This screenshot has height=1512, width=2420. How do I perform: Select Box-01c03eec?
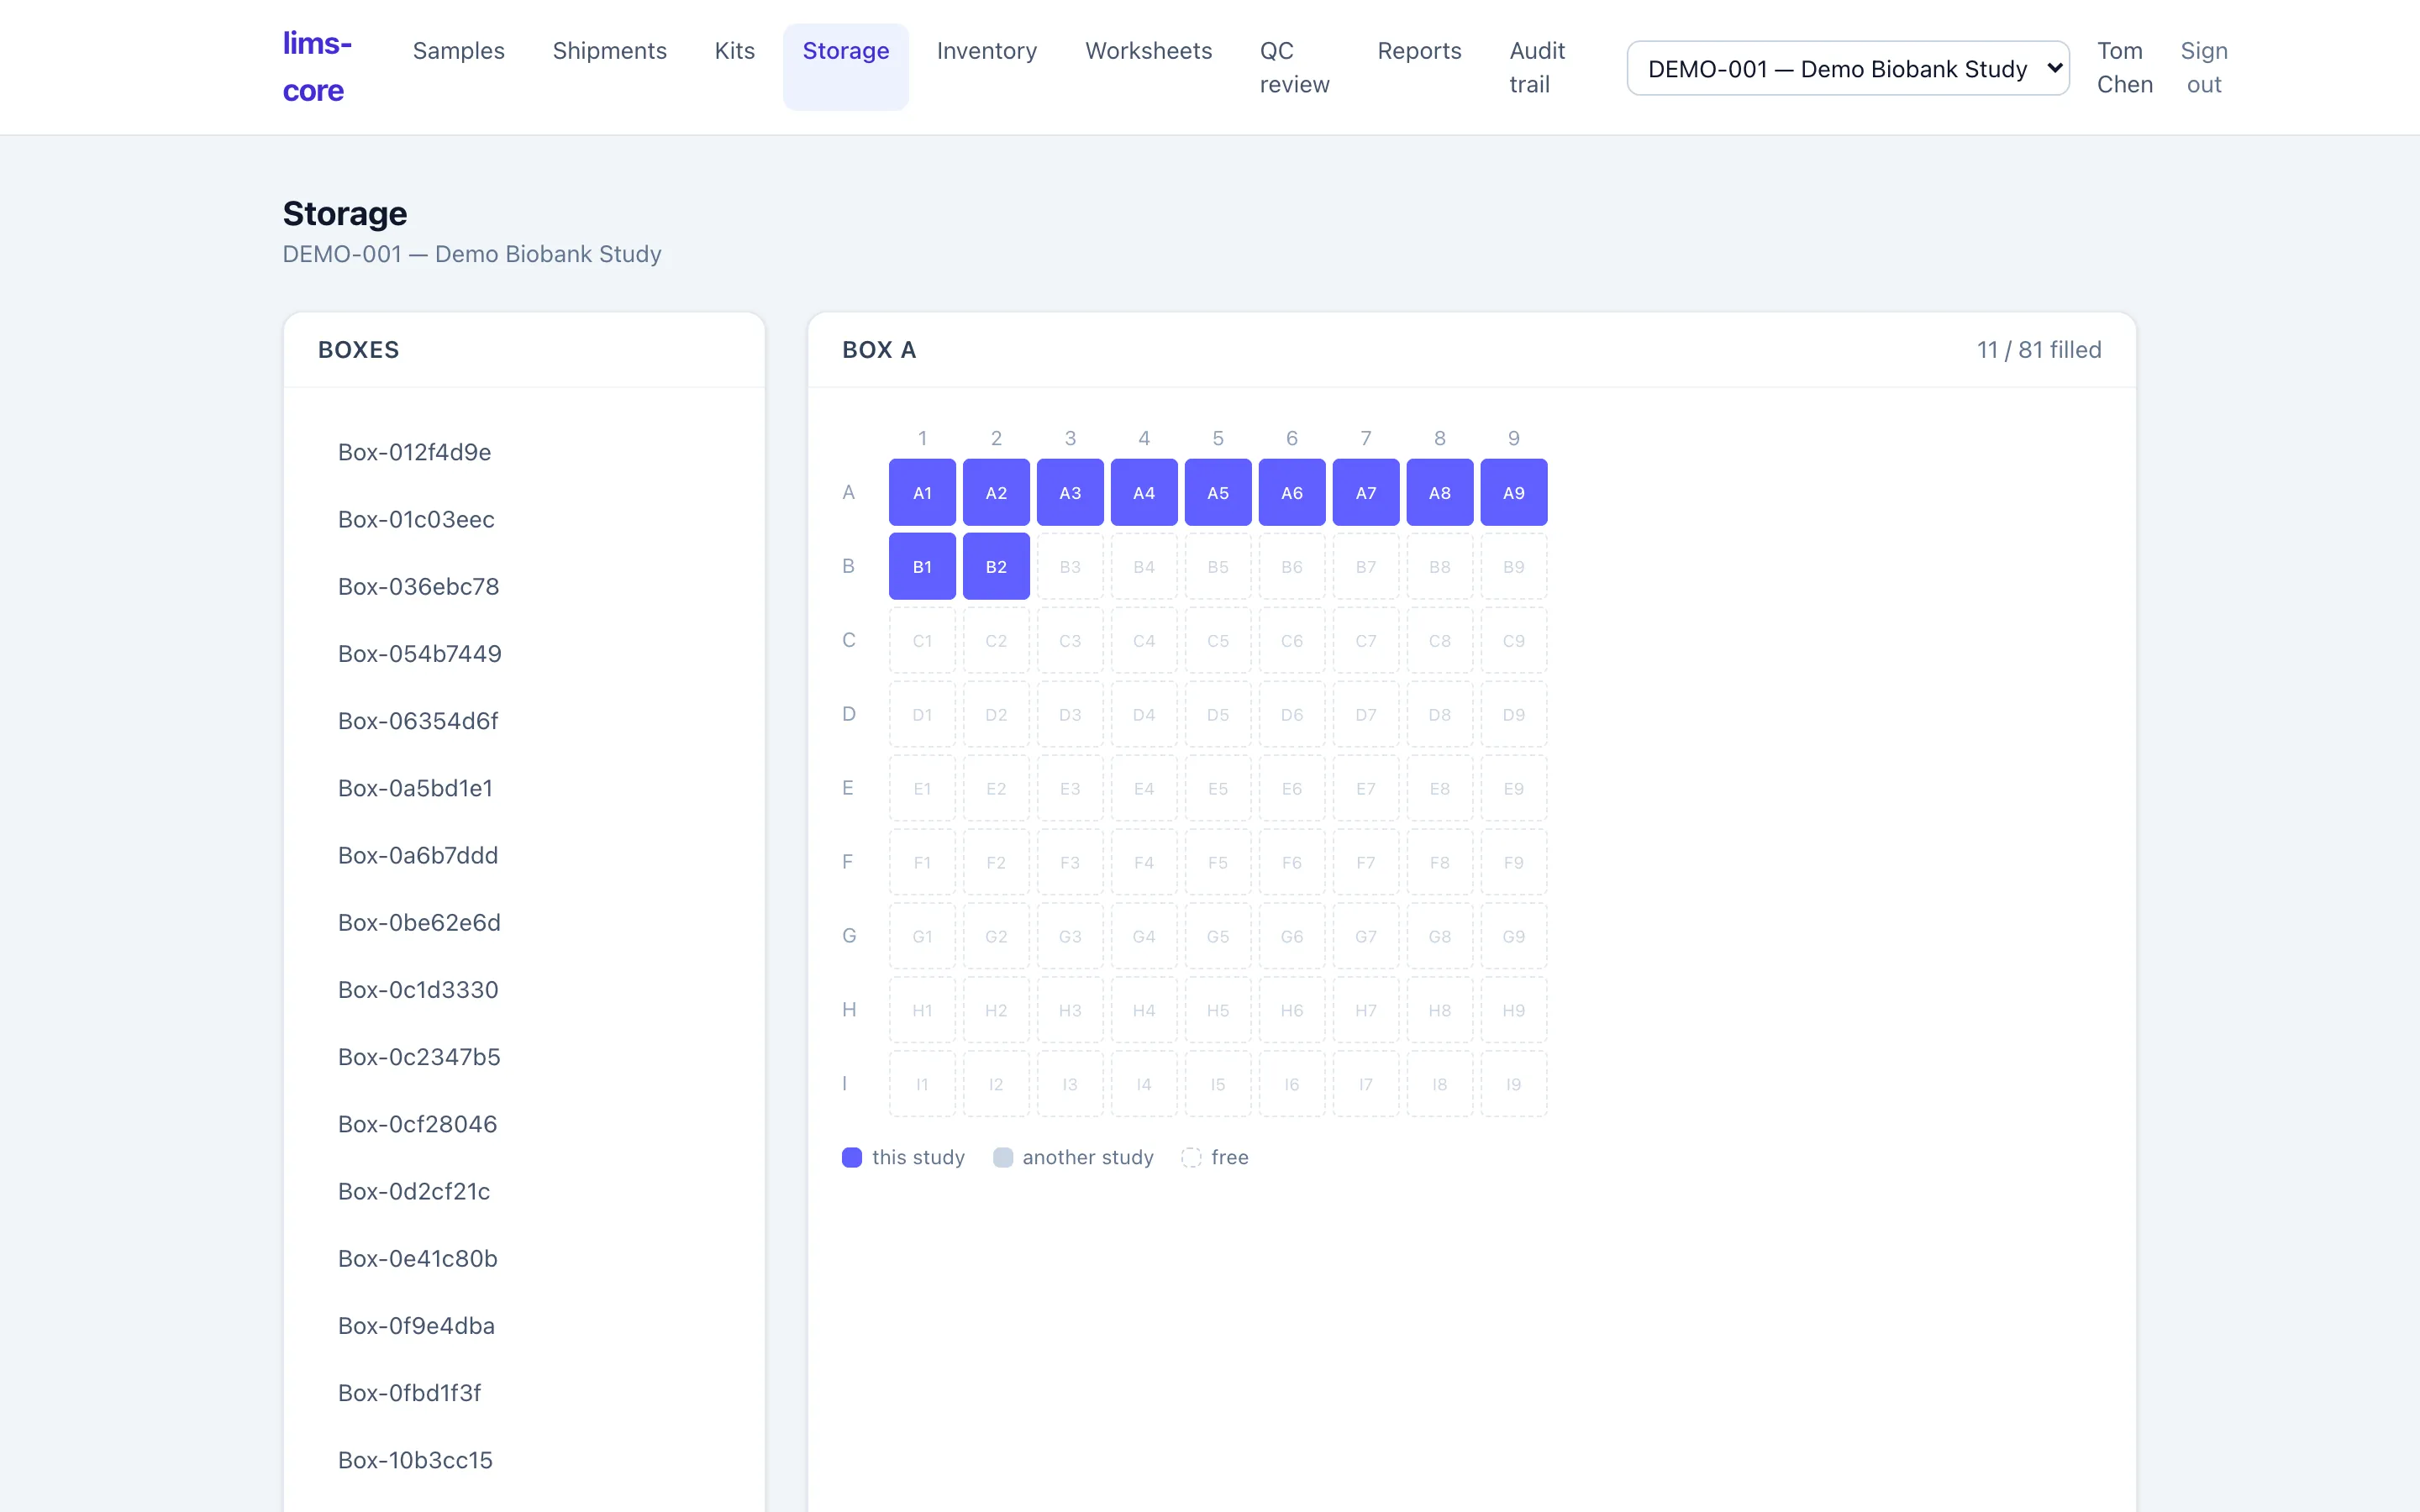click(x=523, y=519)
